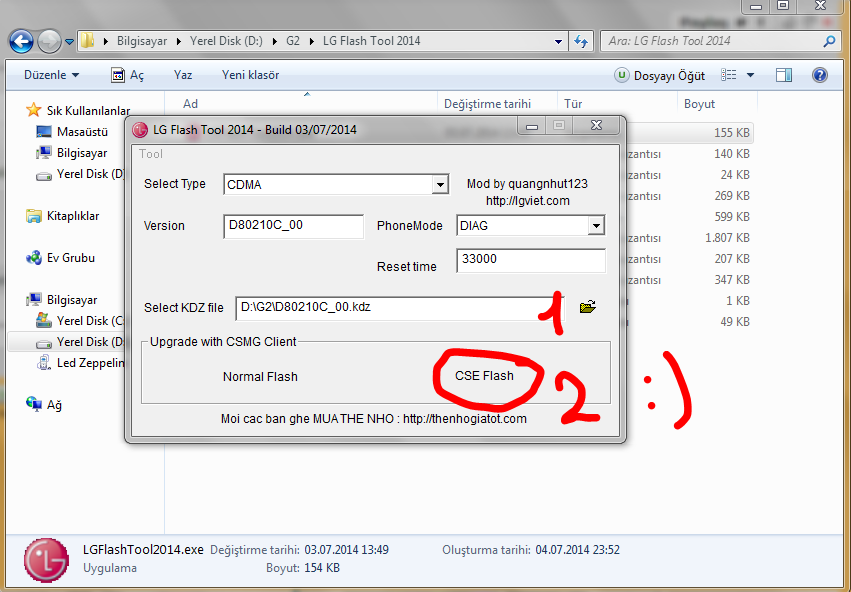Click the browse folder icon for KDZ file
Screen dimensions: 851x592
click(587, 307)
